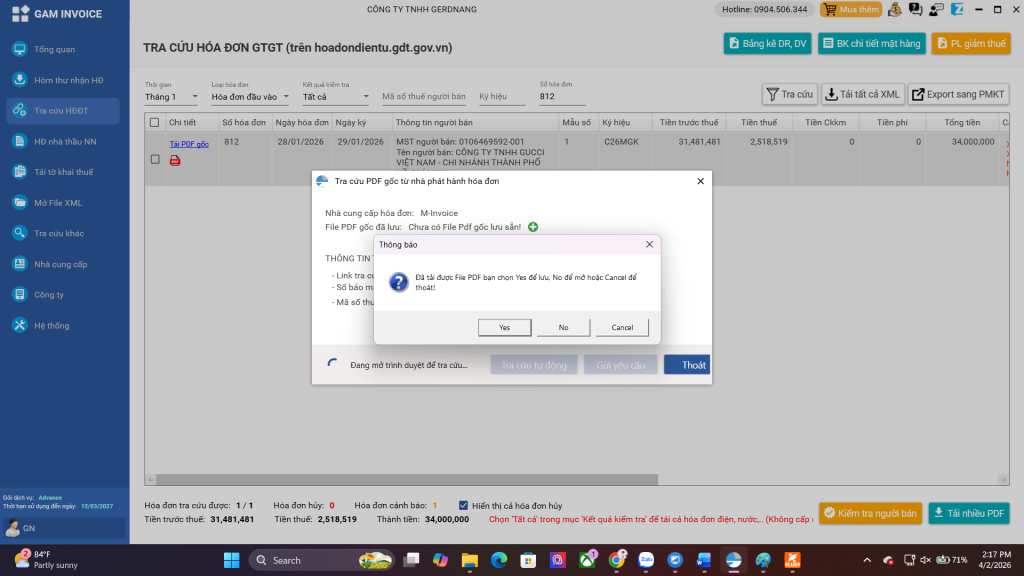Viewport: 1024px width, 576px height.
Task: Click Yes to save the PDF file
Action: [504, 328]
